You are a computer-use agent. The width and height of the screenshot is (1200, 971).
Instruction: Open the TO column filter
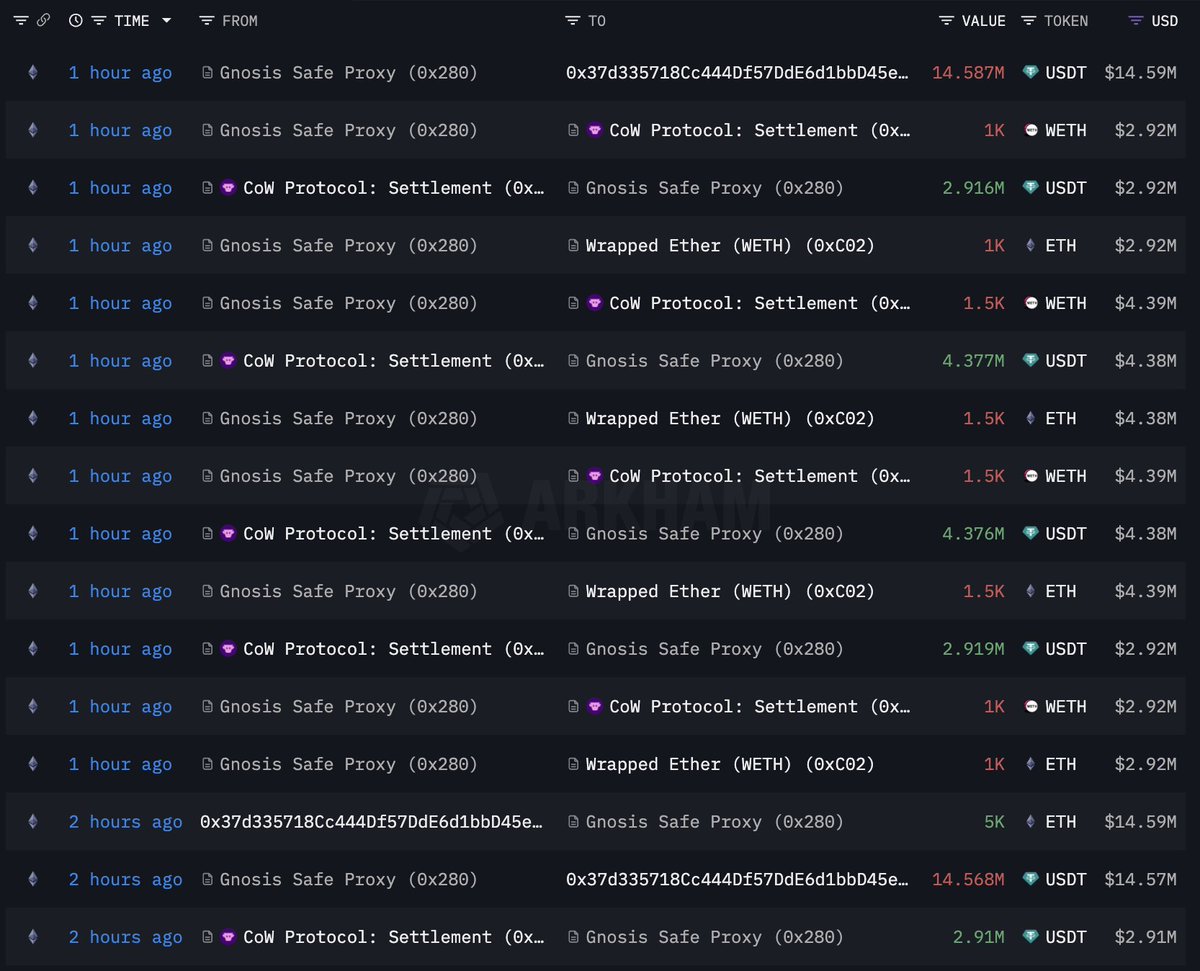tap(572, 21)
